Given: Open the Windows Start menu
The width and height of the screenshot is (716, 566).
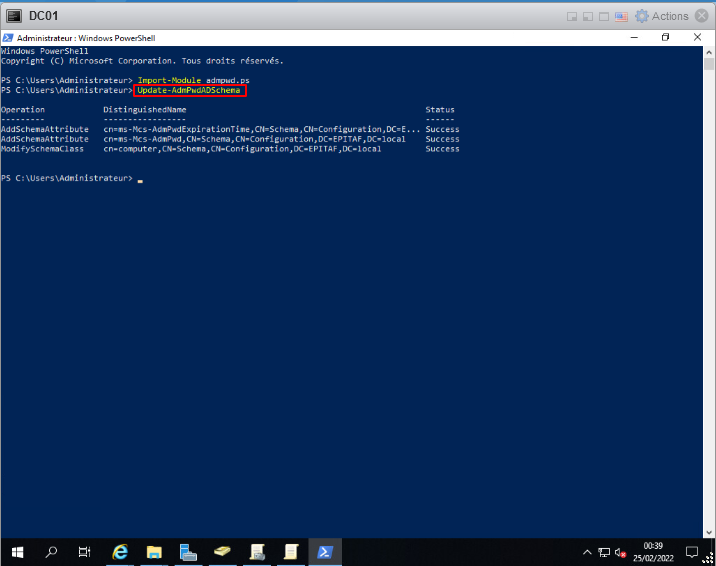Looking at the screenshot, I should click(x=17, y=551).
